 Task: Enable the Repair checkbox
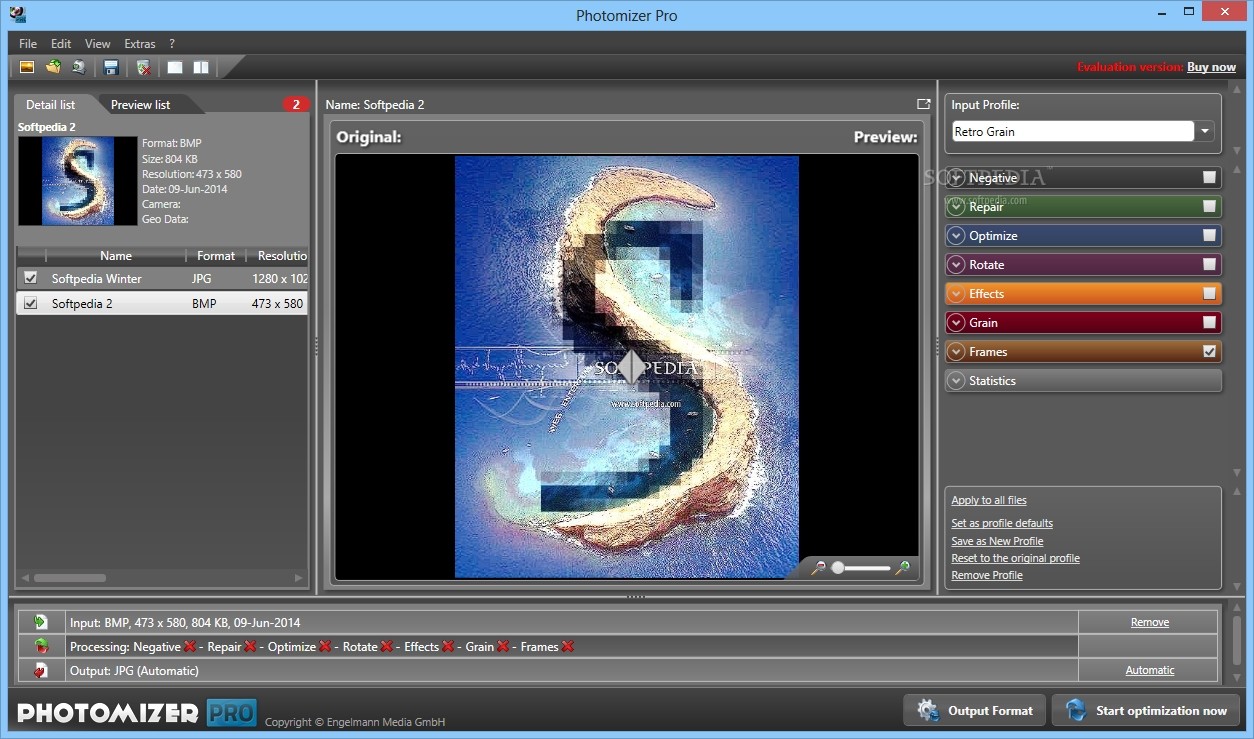click(1210, 207)
